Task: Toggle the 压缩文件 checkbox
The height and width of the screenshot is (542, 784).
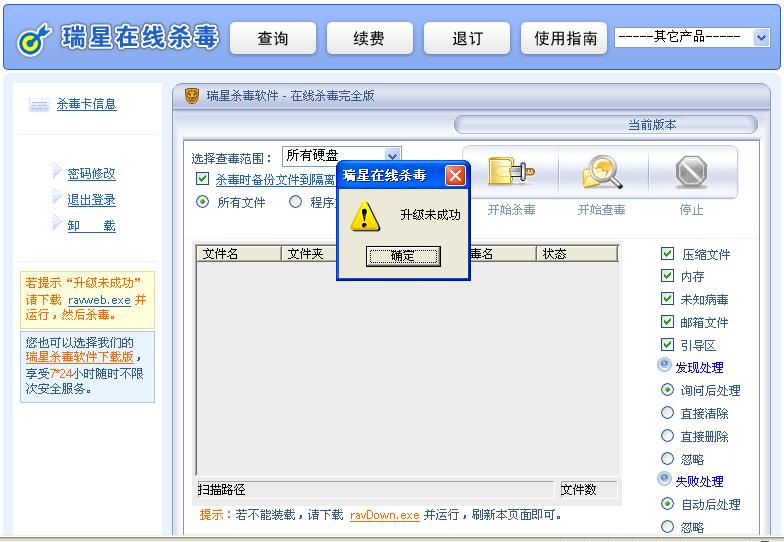Action: [x=667, y=254]
